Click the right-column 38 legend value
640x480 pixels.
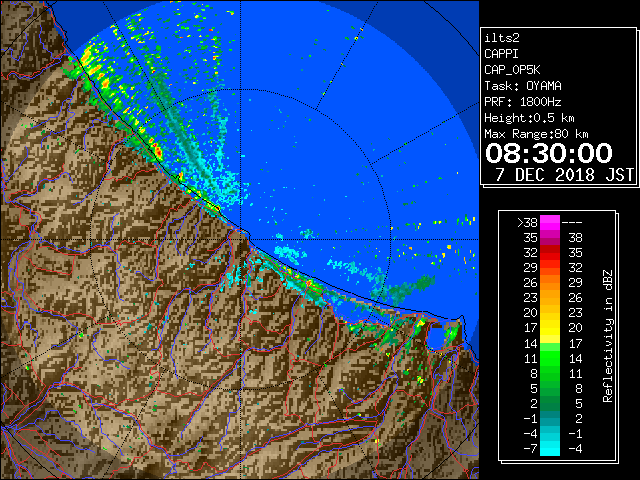pos(575,238)
